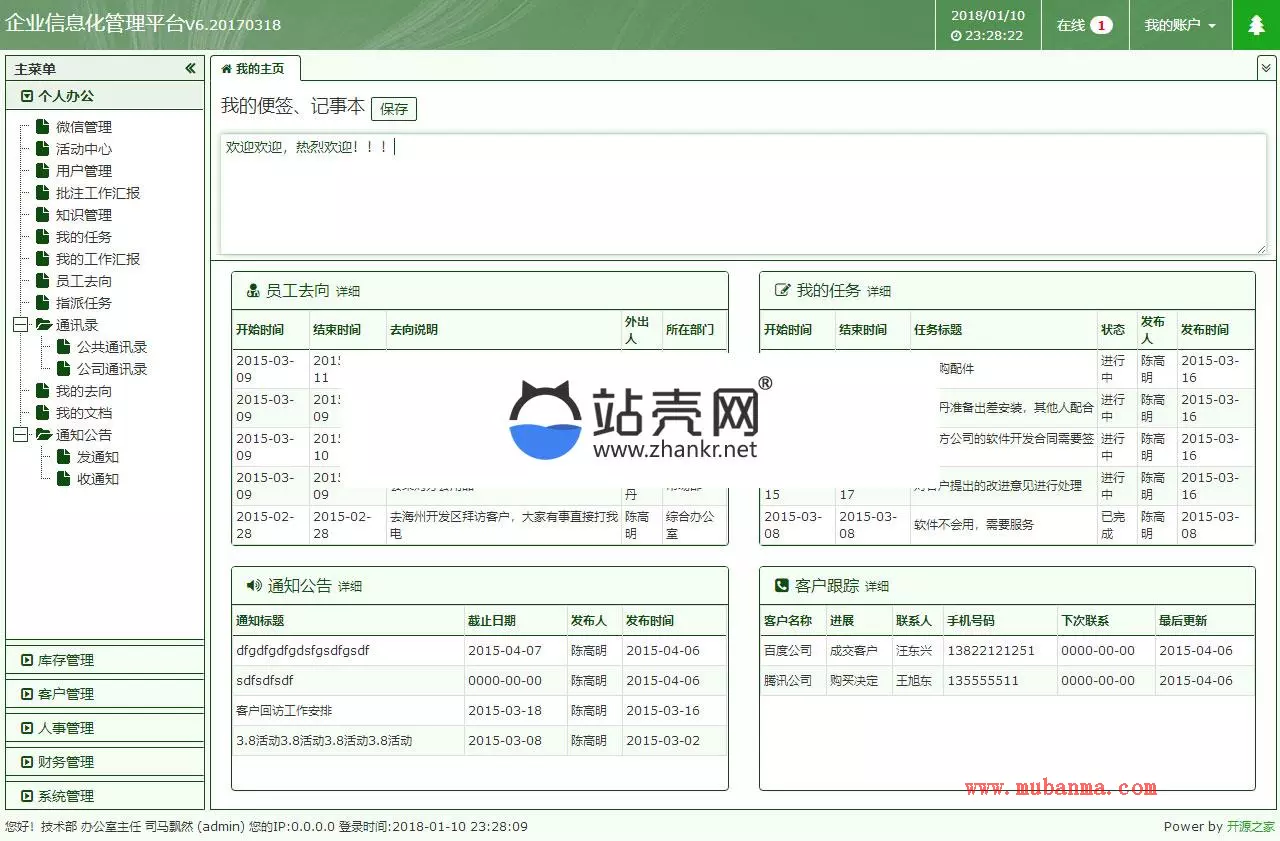The image size is (1280, 841).
Task: Click the 员工去向 panel people icon
Action: pos(252,291)
